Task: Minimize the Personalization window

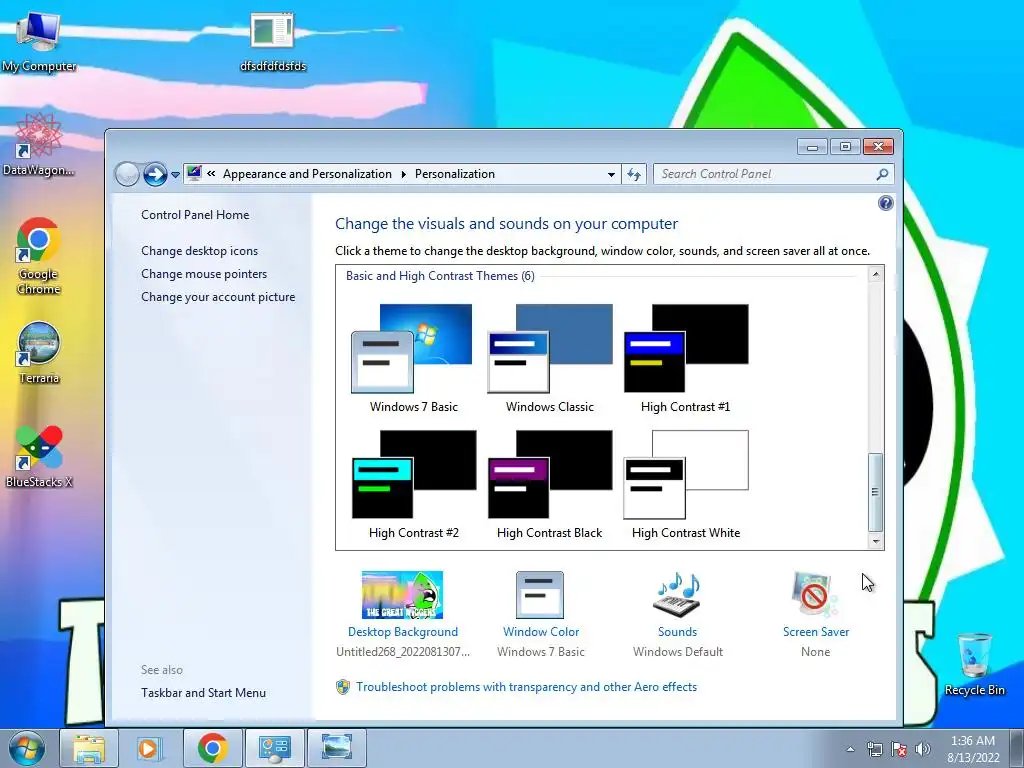Action: click(812, 147)
